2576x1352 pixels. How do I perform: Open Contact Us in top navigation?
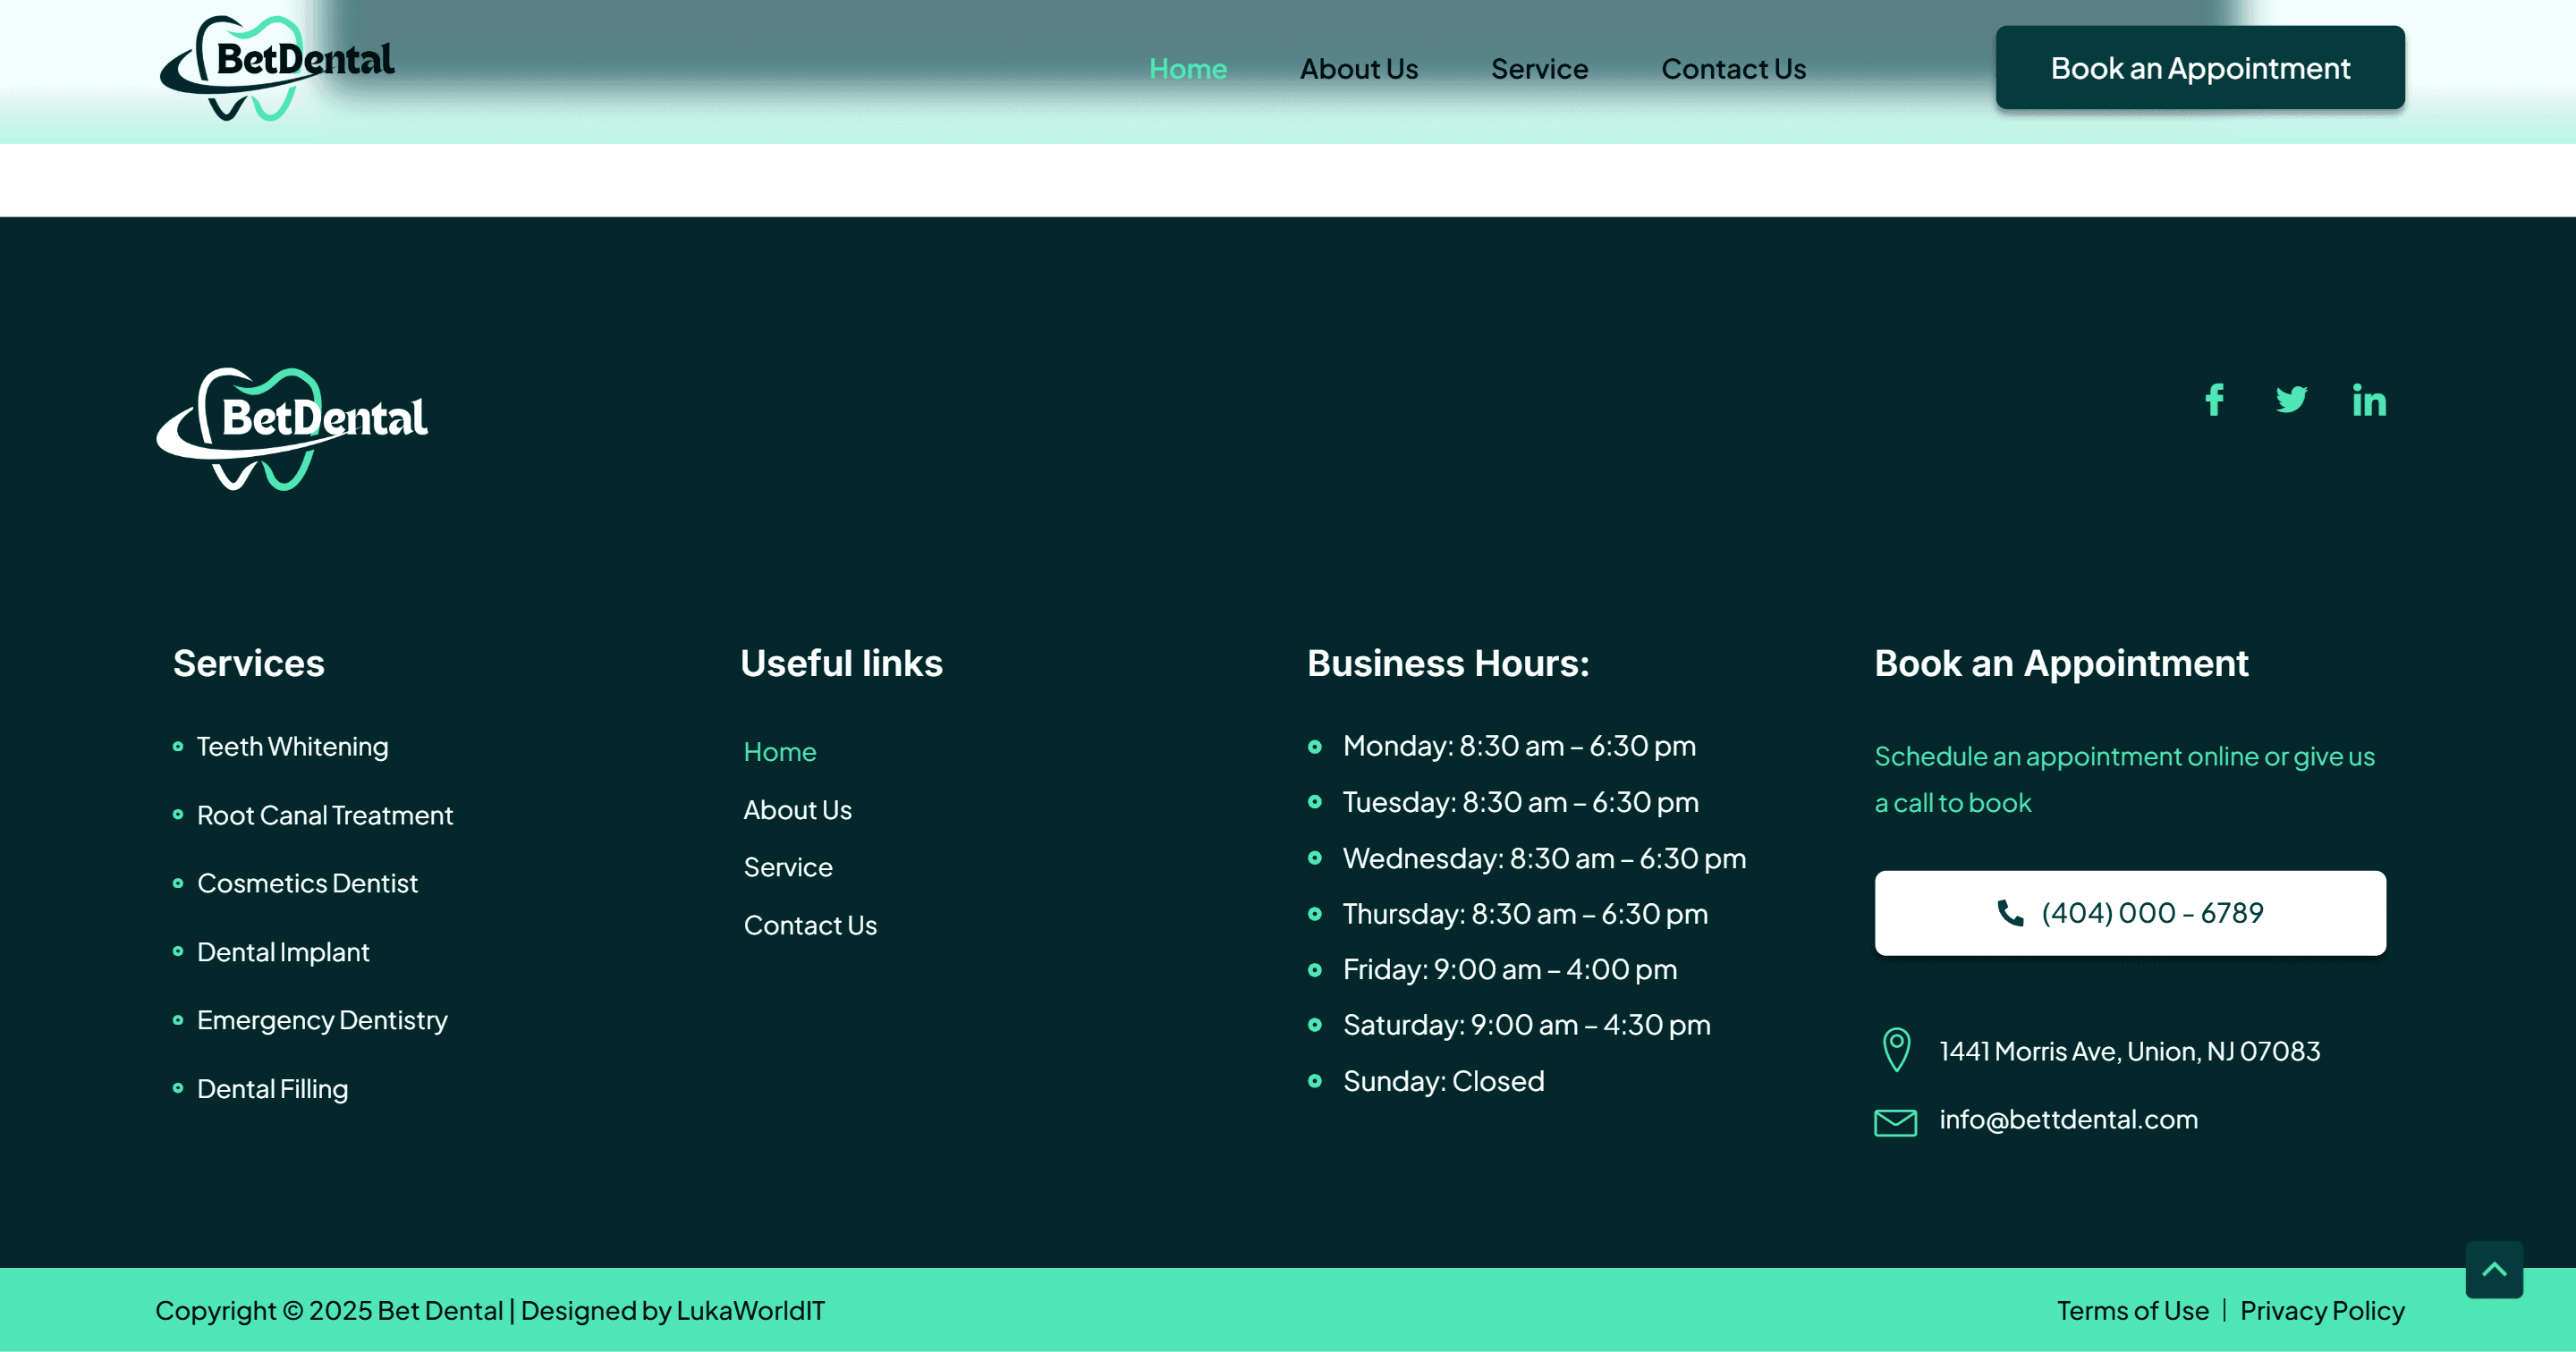1733,69
